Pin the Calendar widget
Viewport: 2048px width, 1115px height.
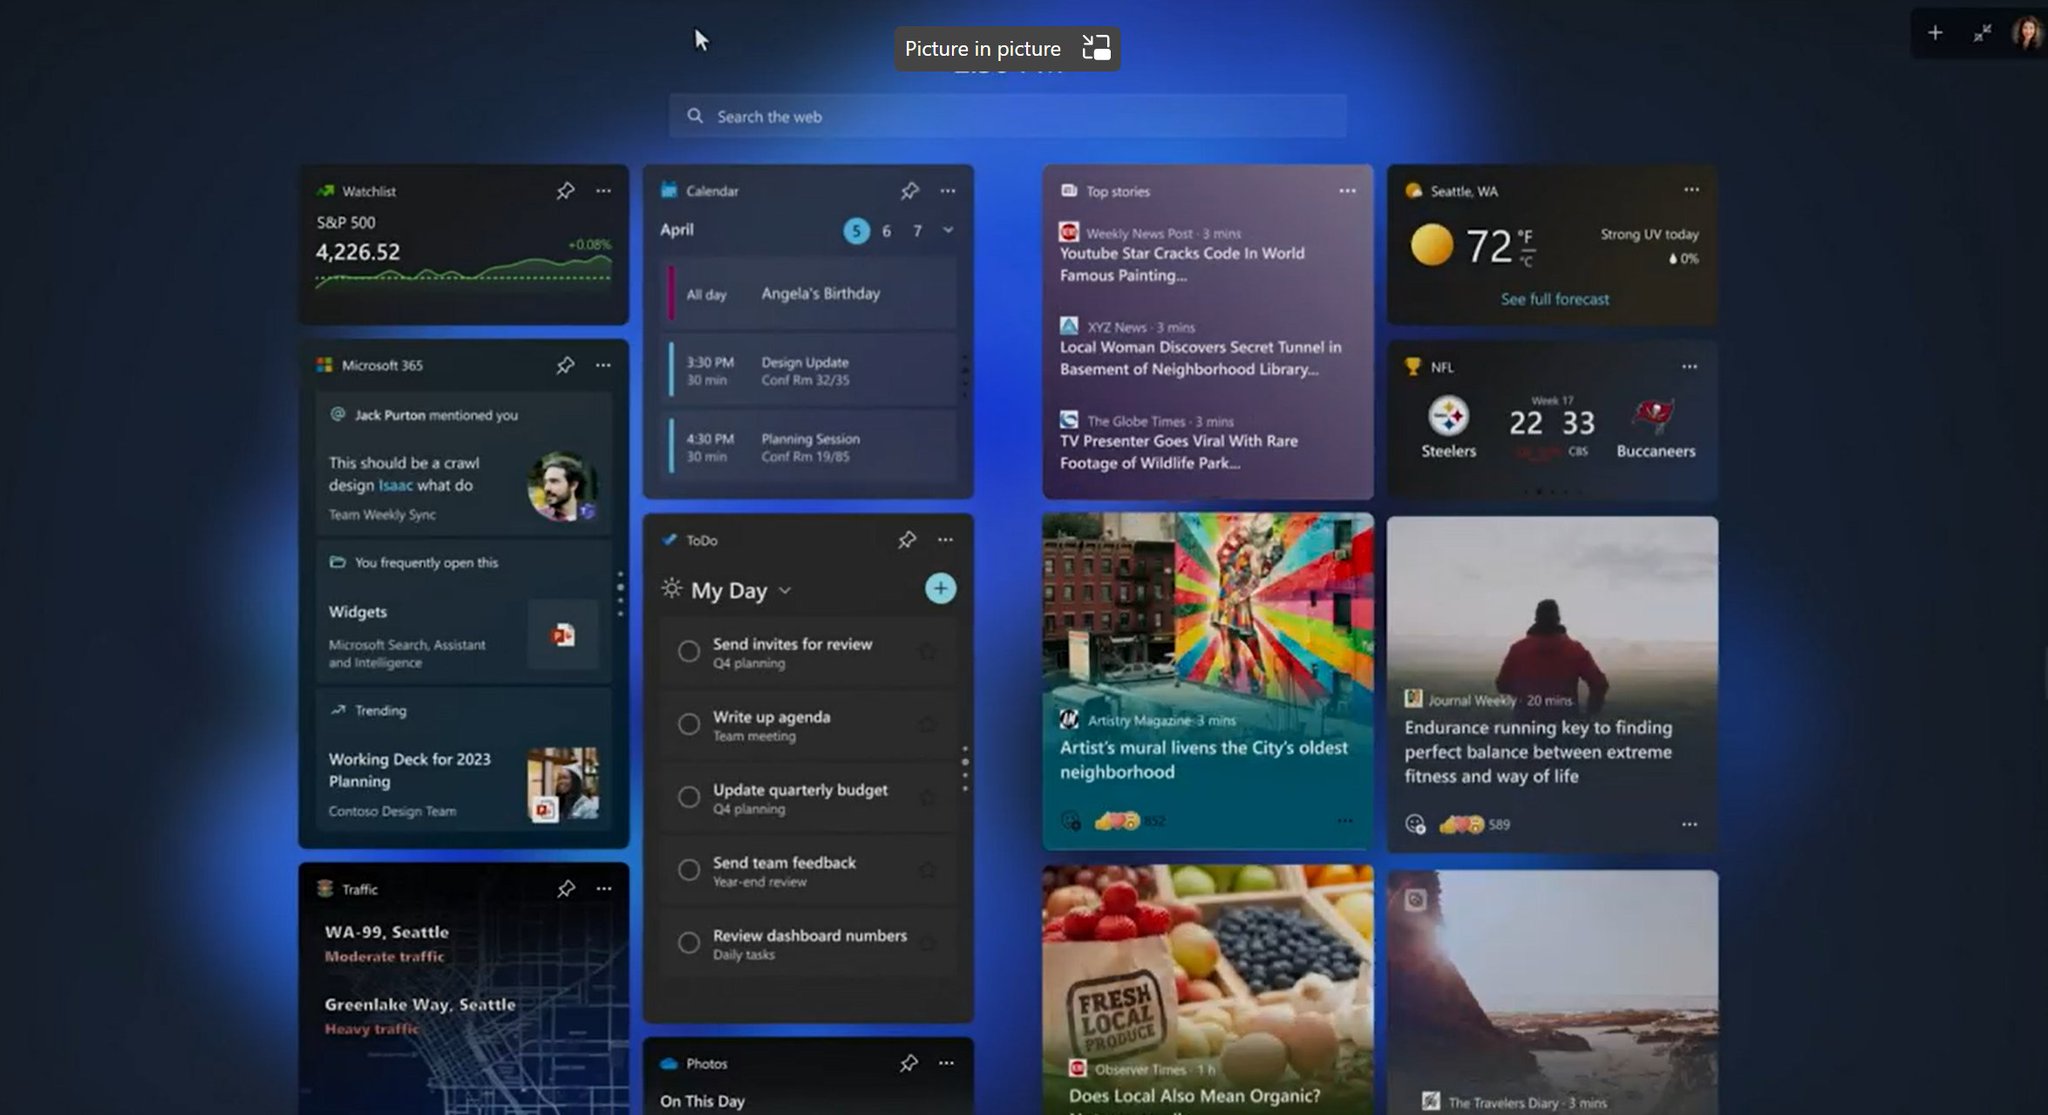coord(911,190)
